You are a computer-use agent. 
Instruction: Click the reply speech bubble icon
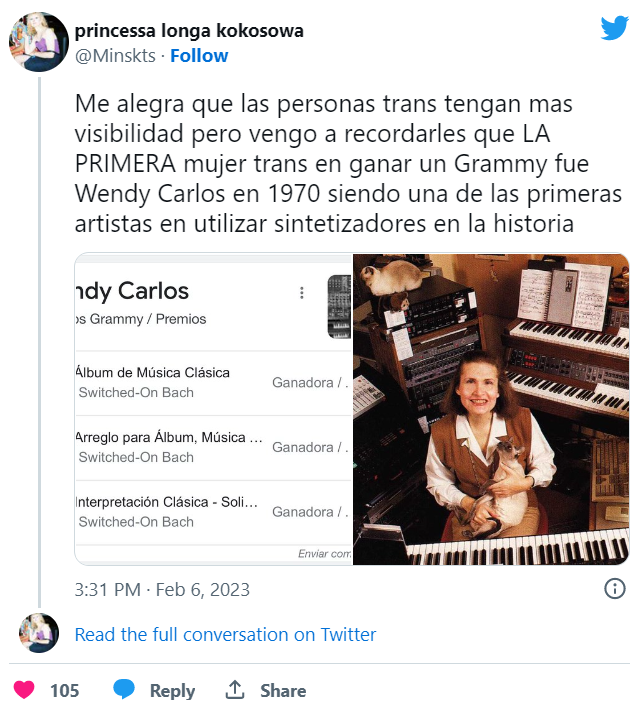pyautogui.click(x=124, y=690)
